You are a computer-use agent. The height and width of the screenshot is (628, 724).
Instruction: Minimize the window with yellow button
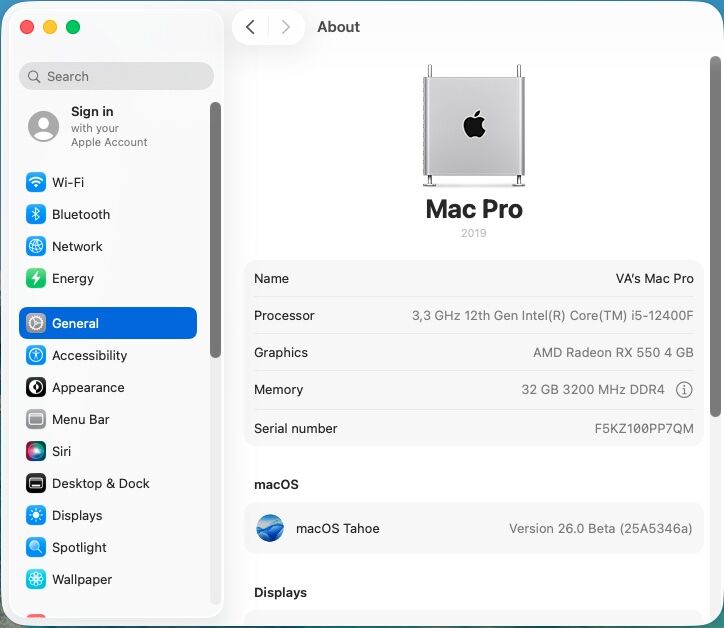(x=50, y=27)
